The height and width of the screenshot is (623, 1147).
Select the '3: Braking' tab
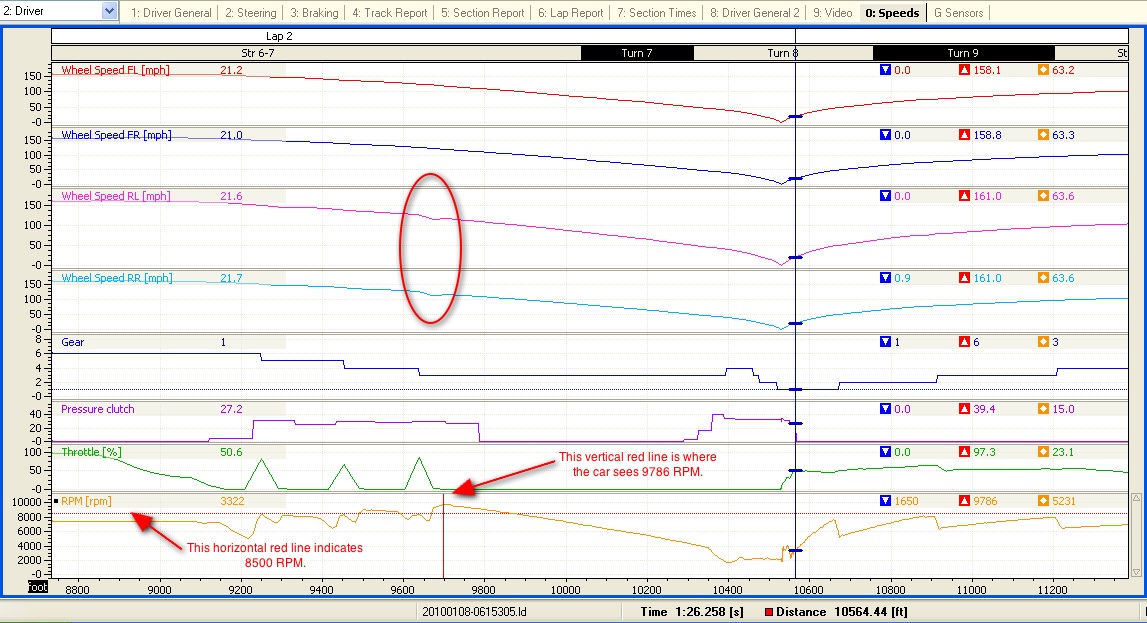[314, 13]
